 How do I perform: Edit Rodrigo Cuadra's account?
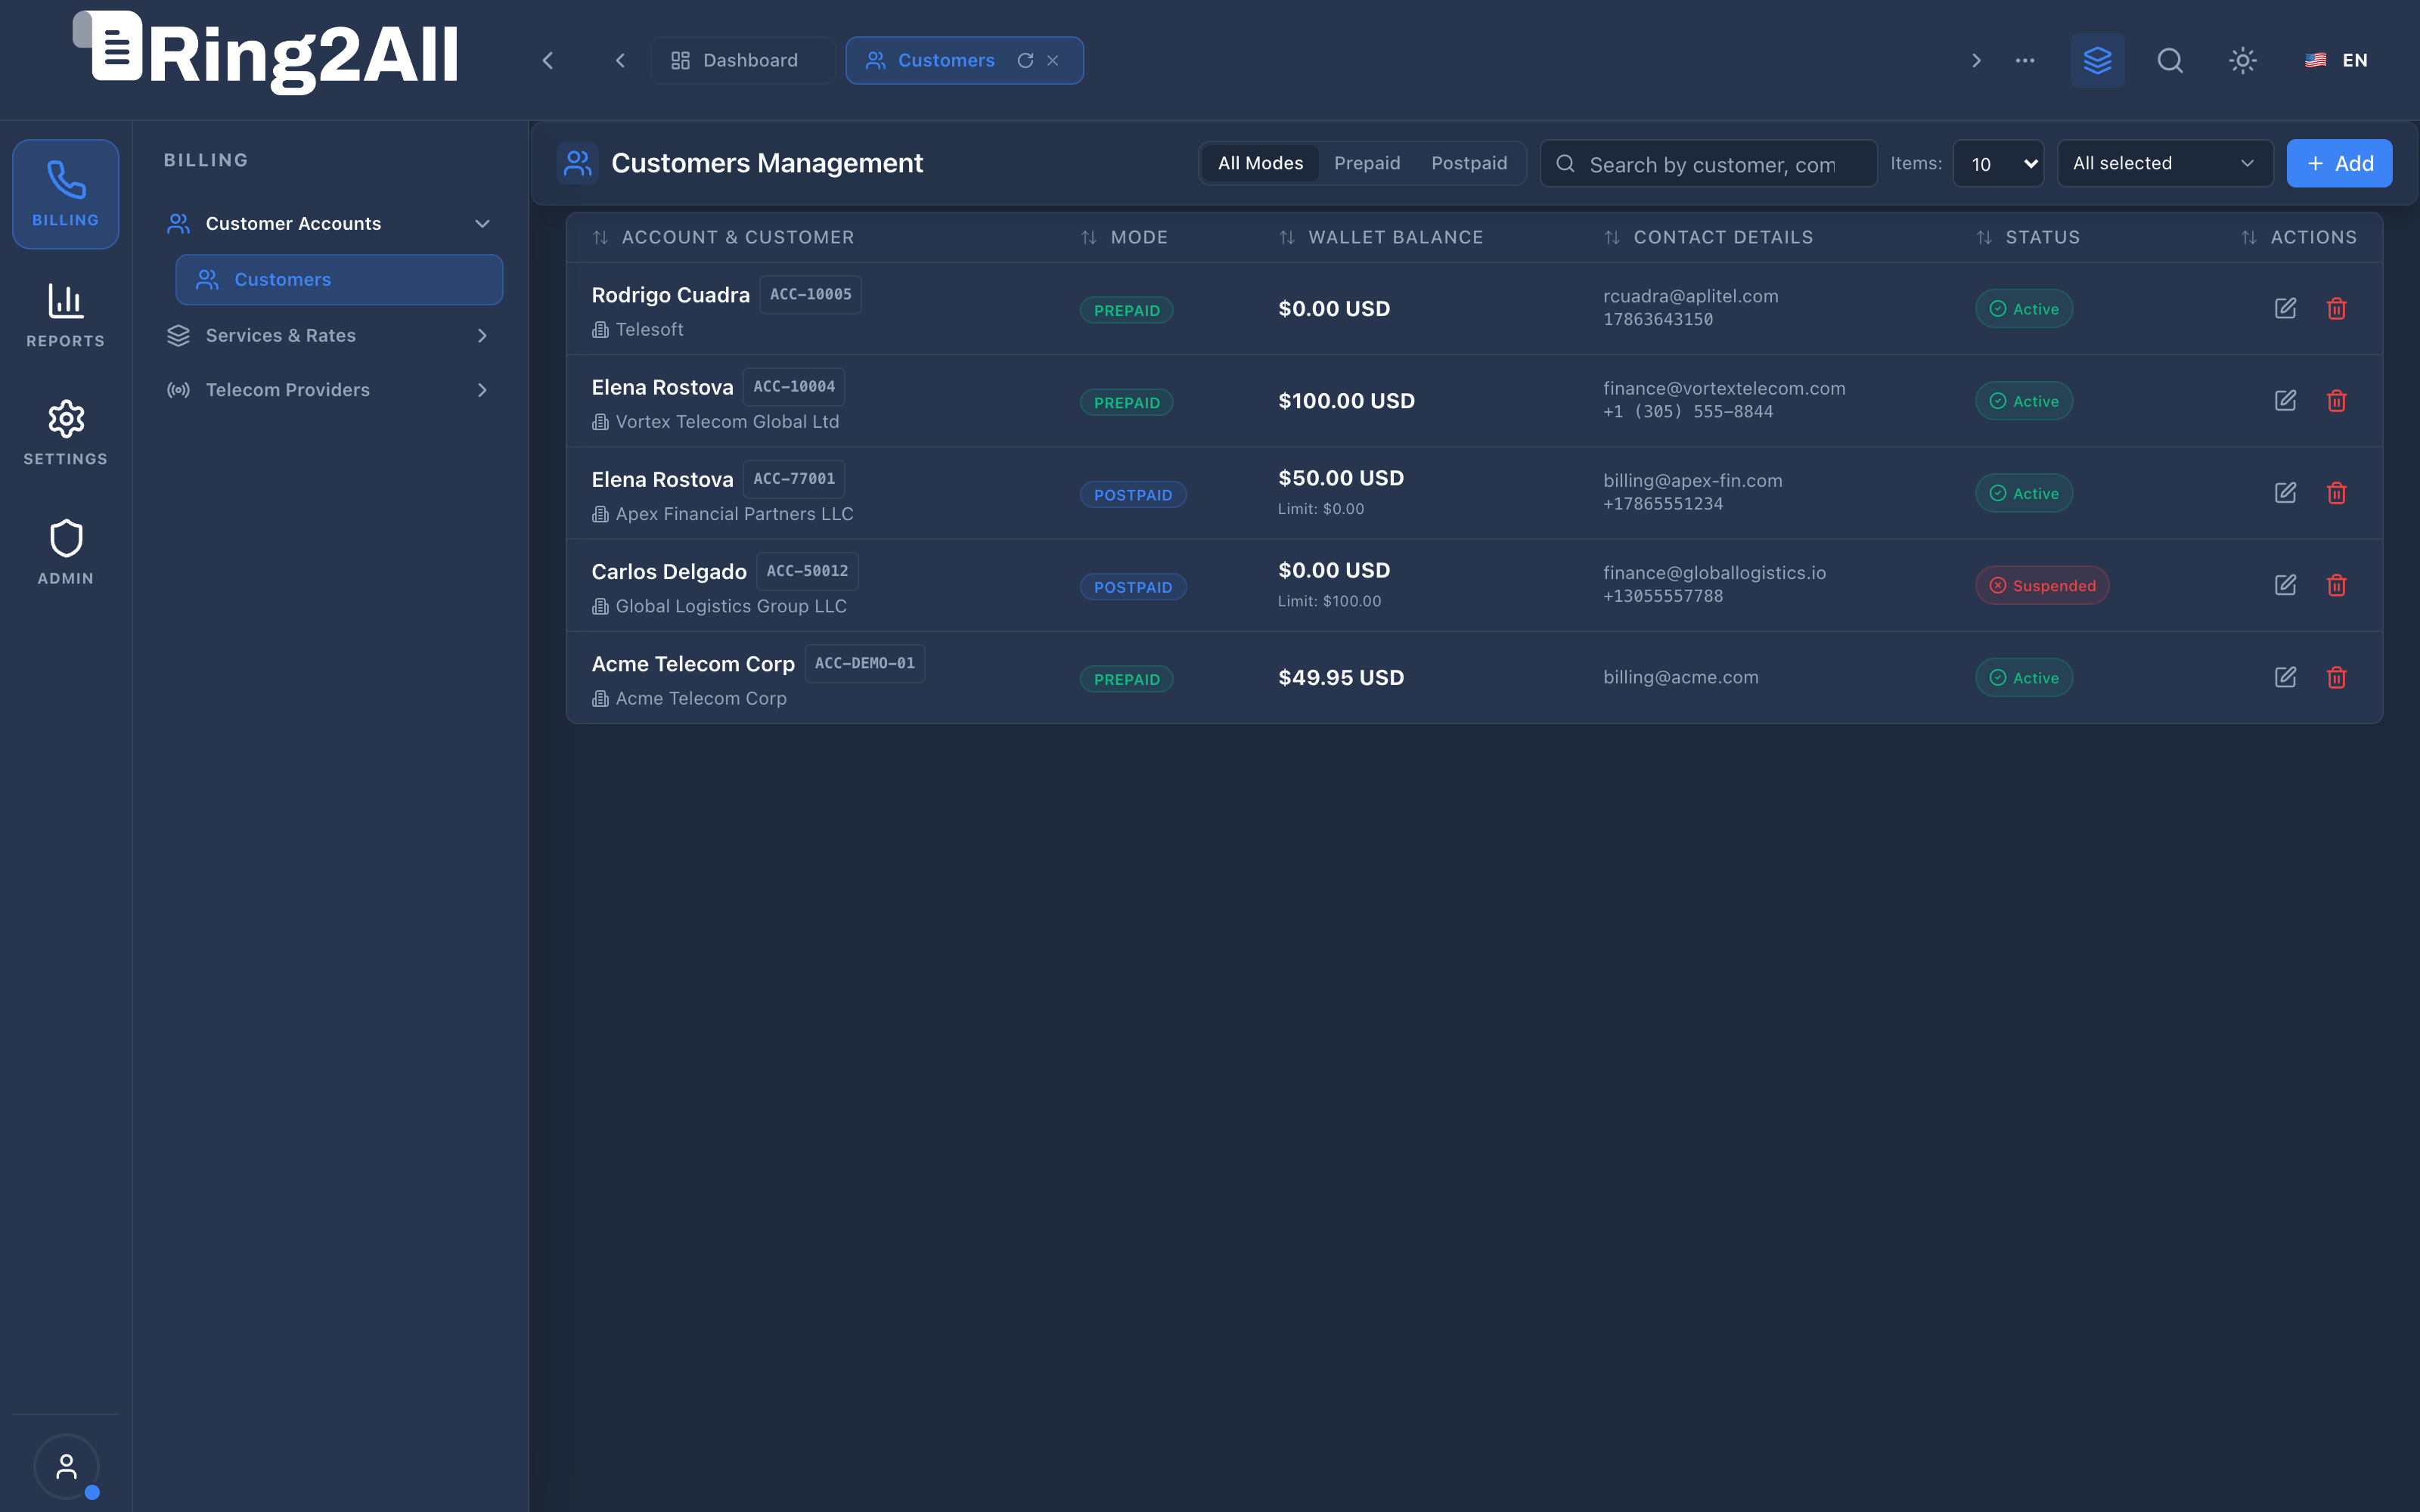2285,308
